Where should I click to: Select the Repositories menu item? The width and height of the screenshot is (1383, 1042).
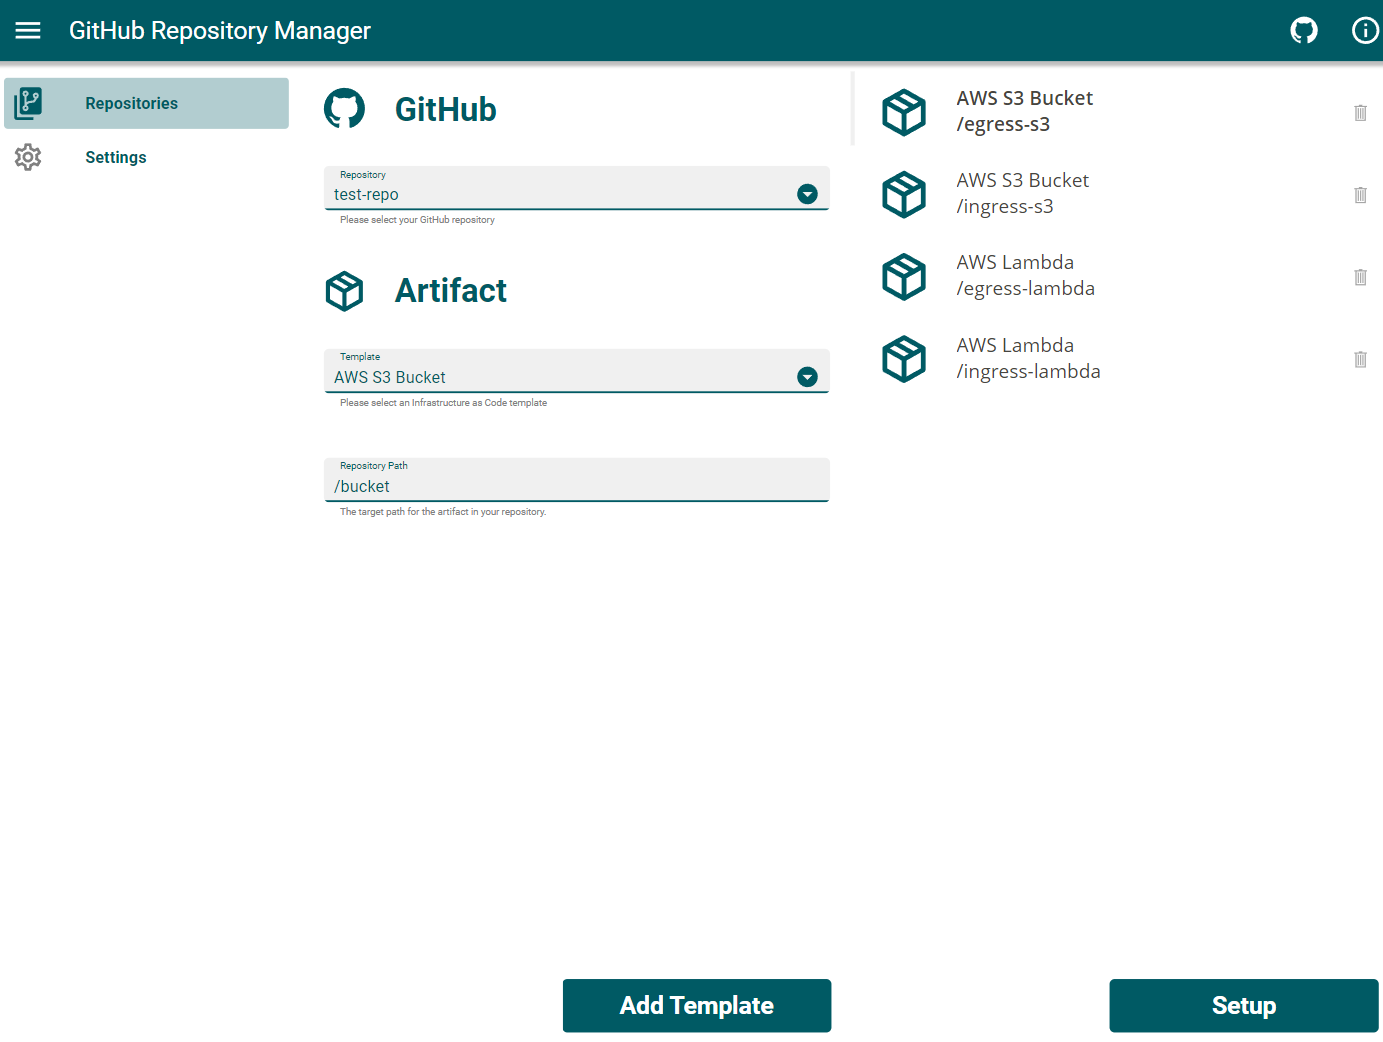pos(146,103)
